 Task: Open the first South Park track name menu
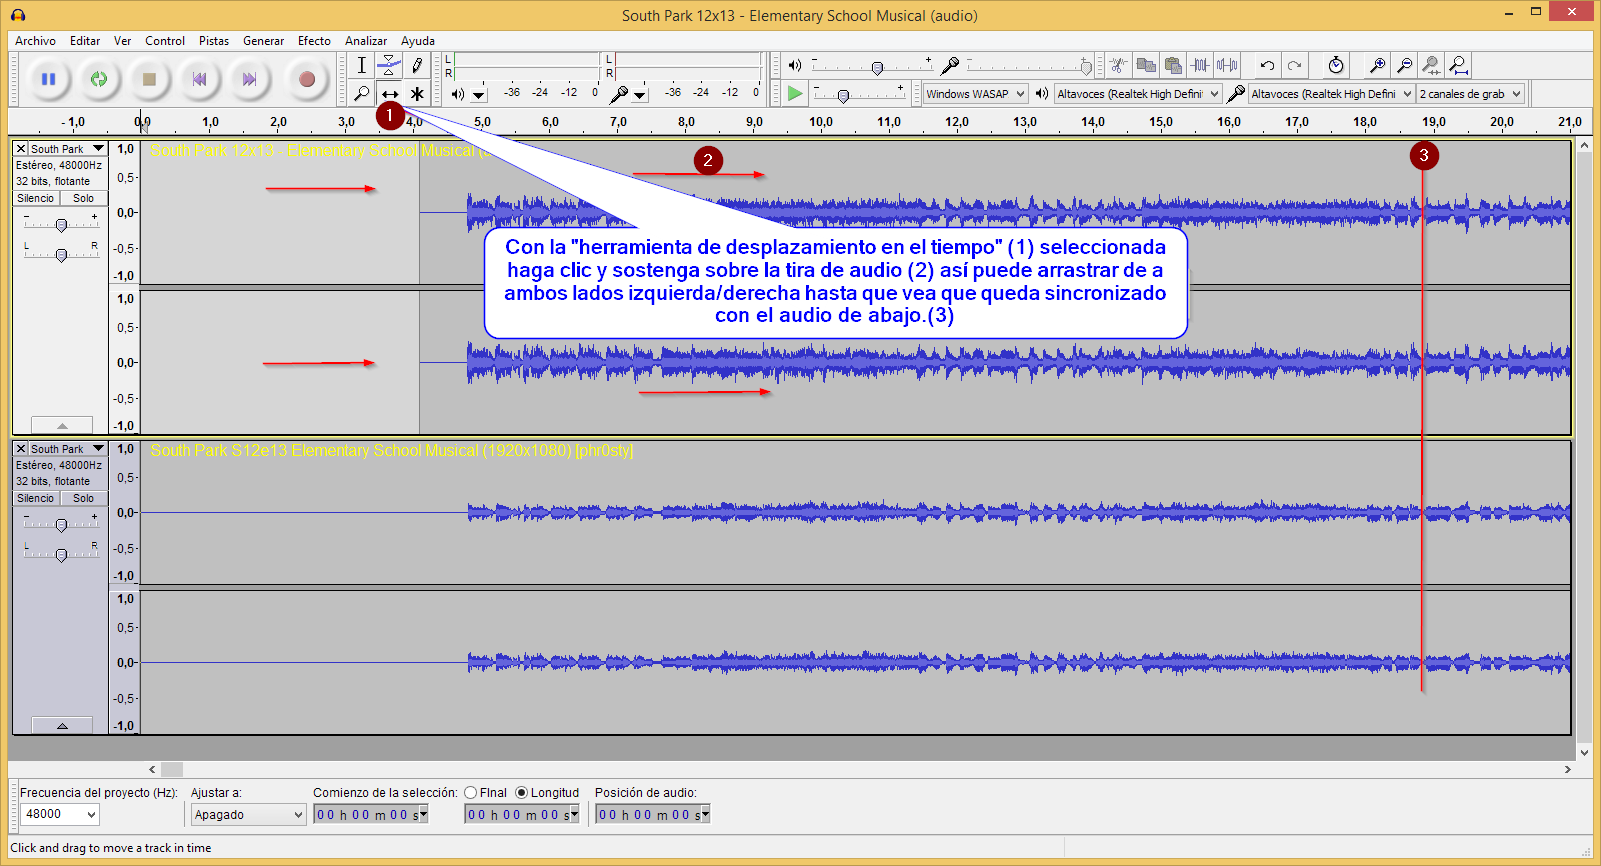click(x=67, y=149)
